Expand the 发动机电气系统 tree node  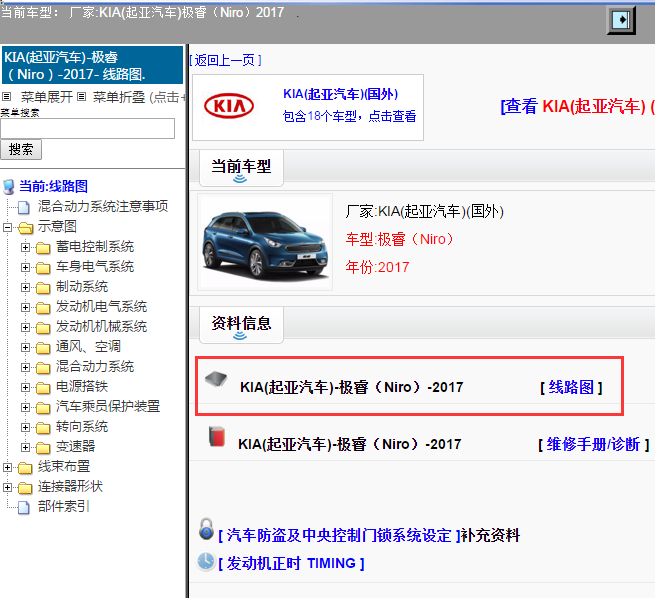tap(25, 307)
